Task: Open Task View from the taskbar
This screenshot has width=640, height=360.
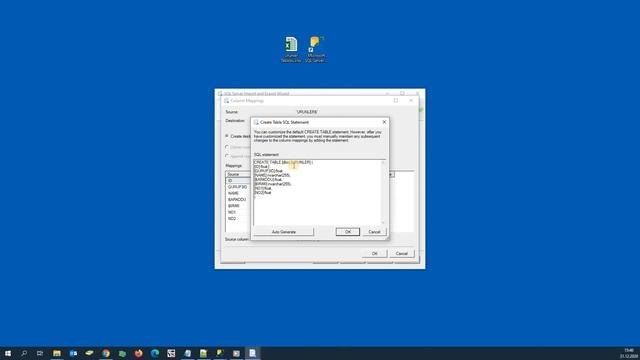Action: [x=40, y=353]
